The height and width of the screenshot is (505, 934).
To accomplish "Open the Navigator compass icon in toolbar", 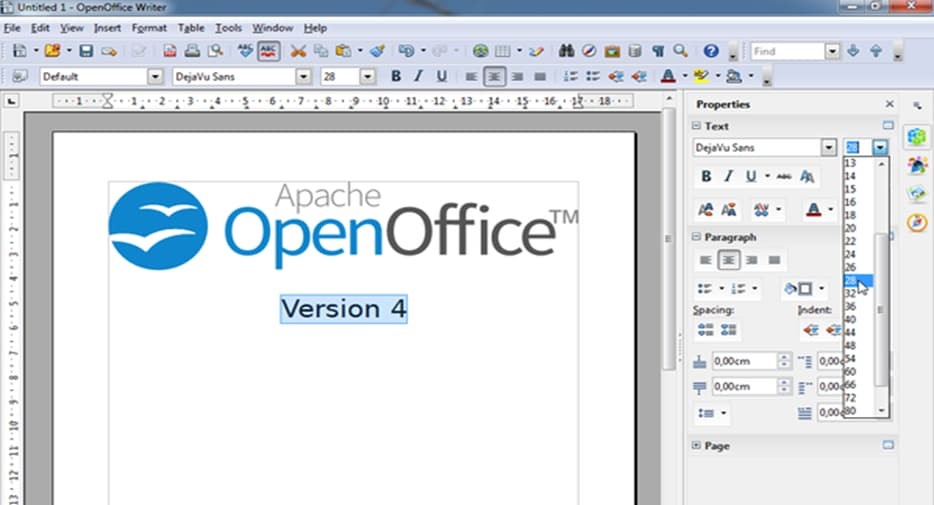I will tap(589, 51).
